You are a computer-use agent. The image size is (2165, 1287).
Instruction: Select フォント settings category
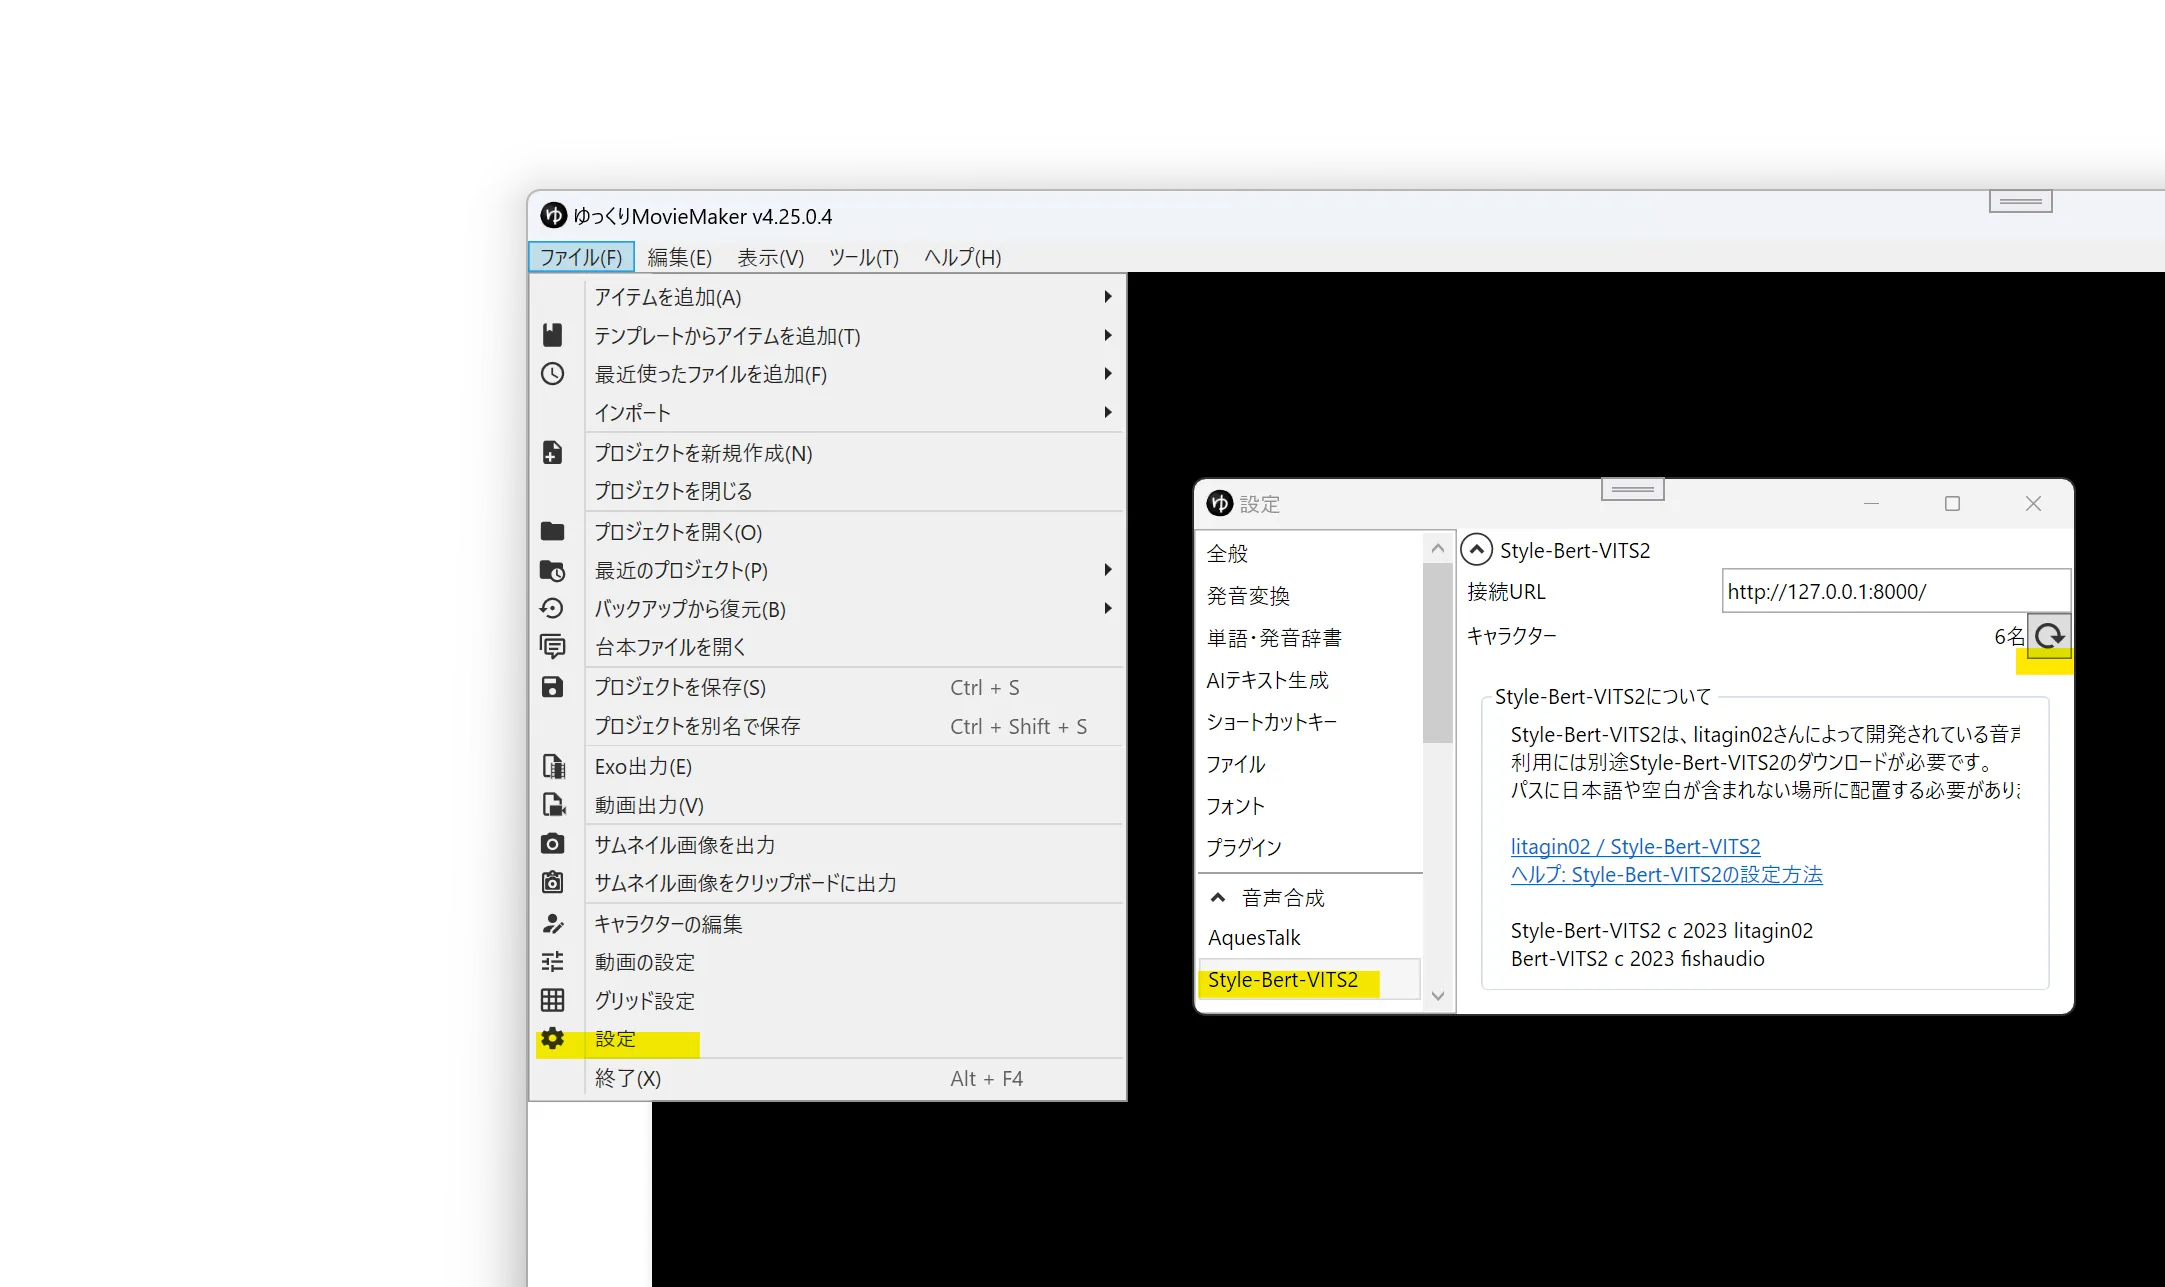click(x=1309, y=806)
